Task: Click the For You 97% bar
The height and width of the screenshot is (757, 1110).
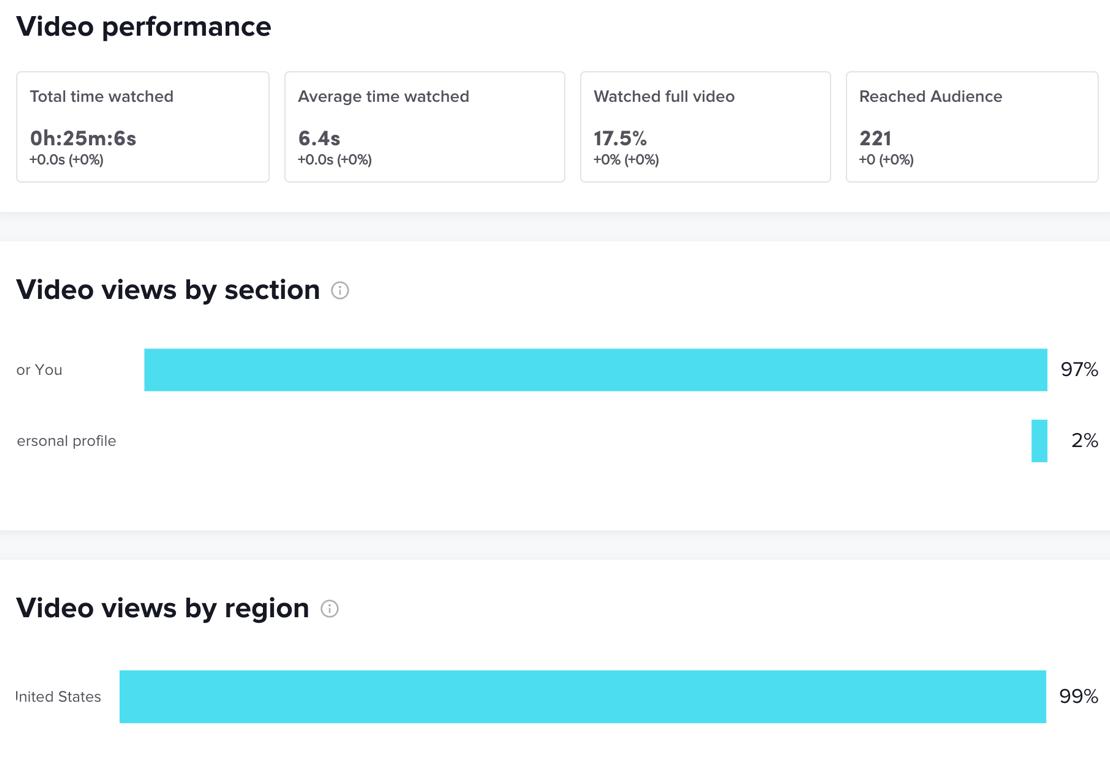Action: pos(595,370)
